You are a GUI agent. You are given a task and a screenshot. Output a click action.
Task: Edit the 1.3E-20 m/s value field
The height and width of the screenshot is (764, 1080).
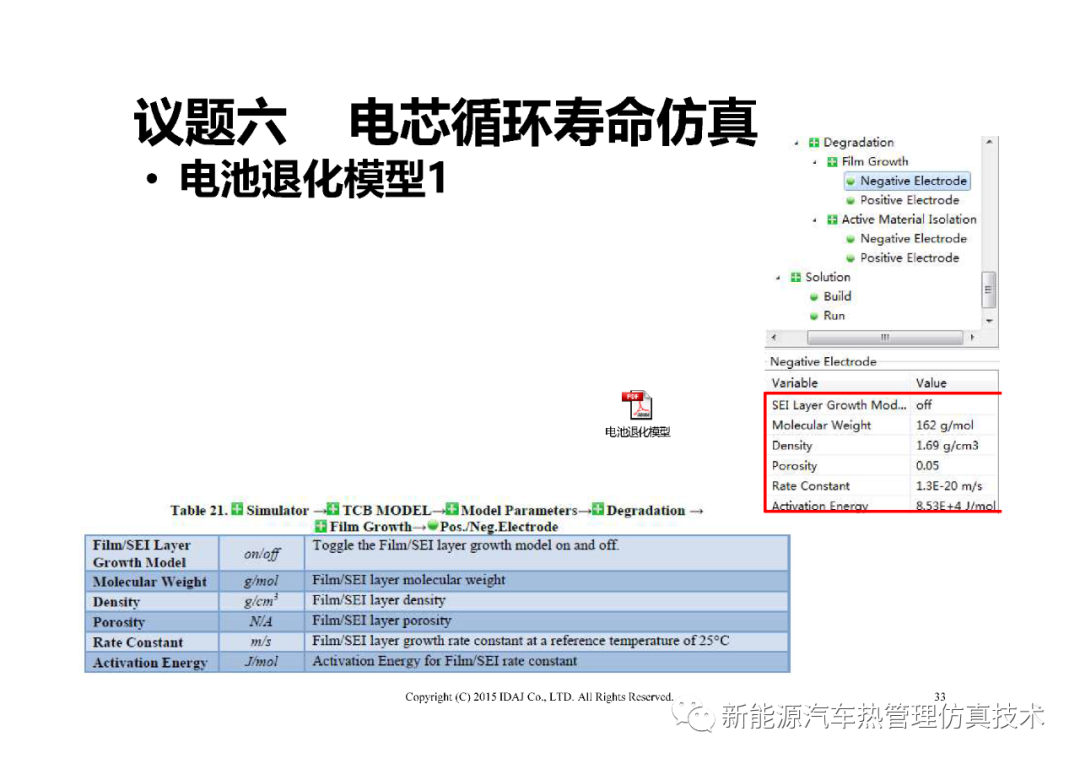[953, 486]
